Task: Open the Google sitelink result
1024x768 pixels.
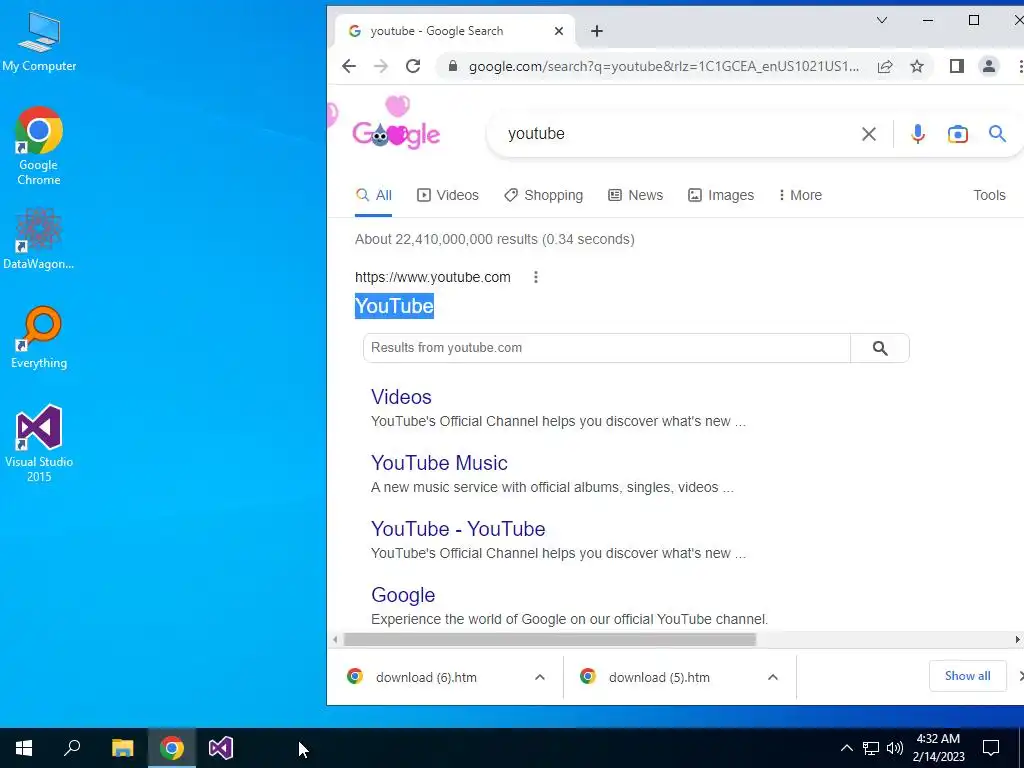Action: click(403, 595)
